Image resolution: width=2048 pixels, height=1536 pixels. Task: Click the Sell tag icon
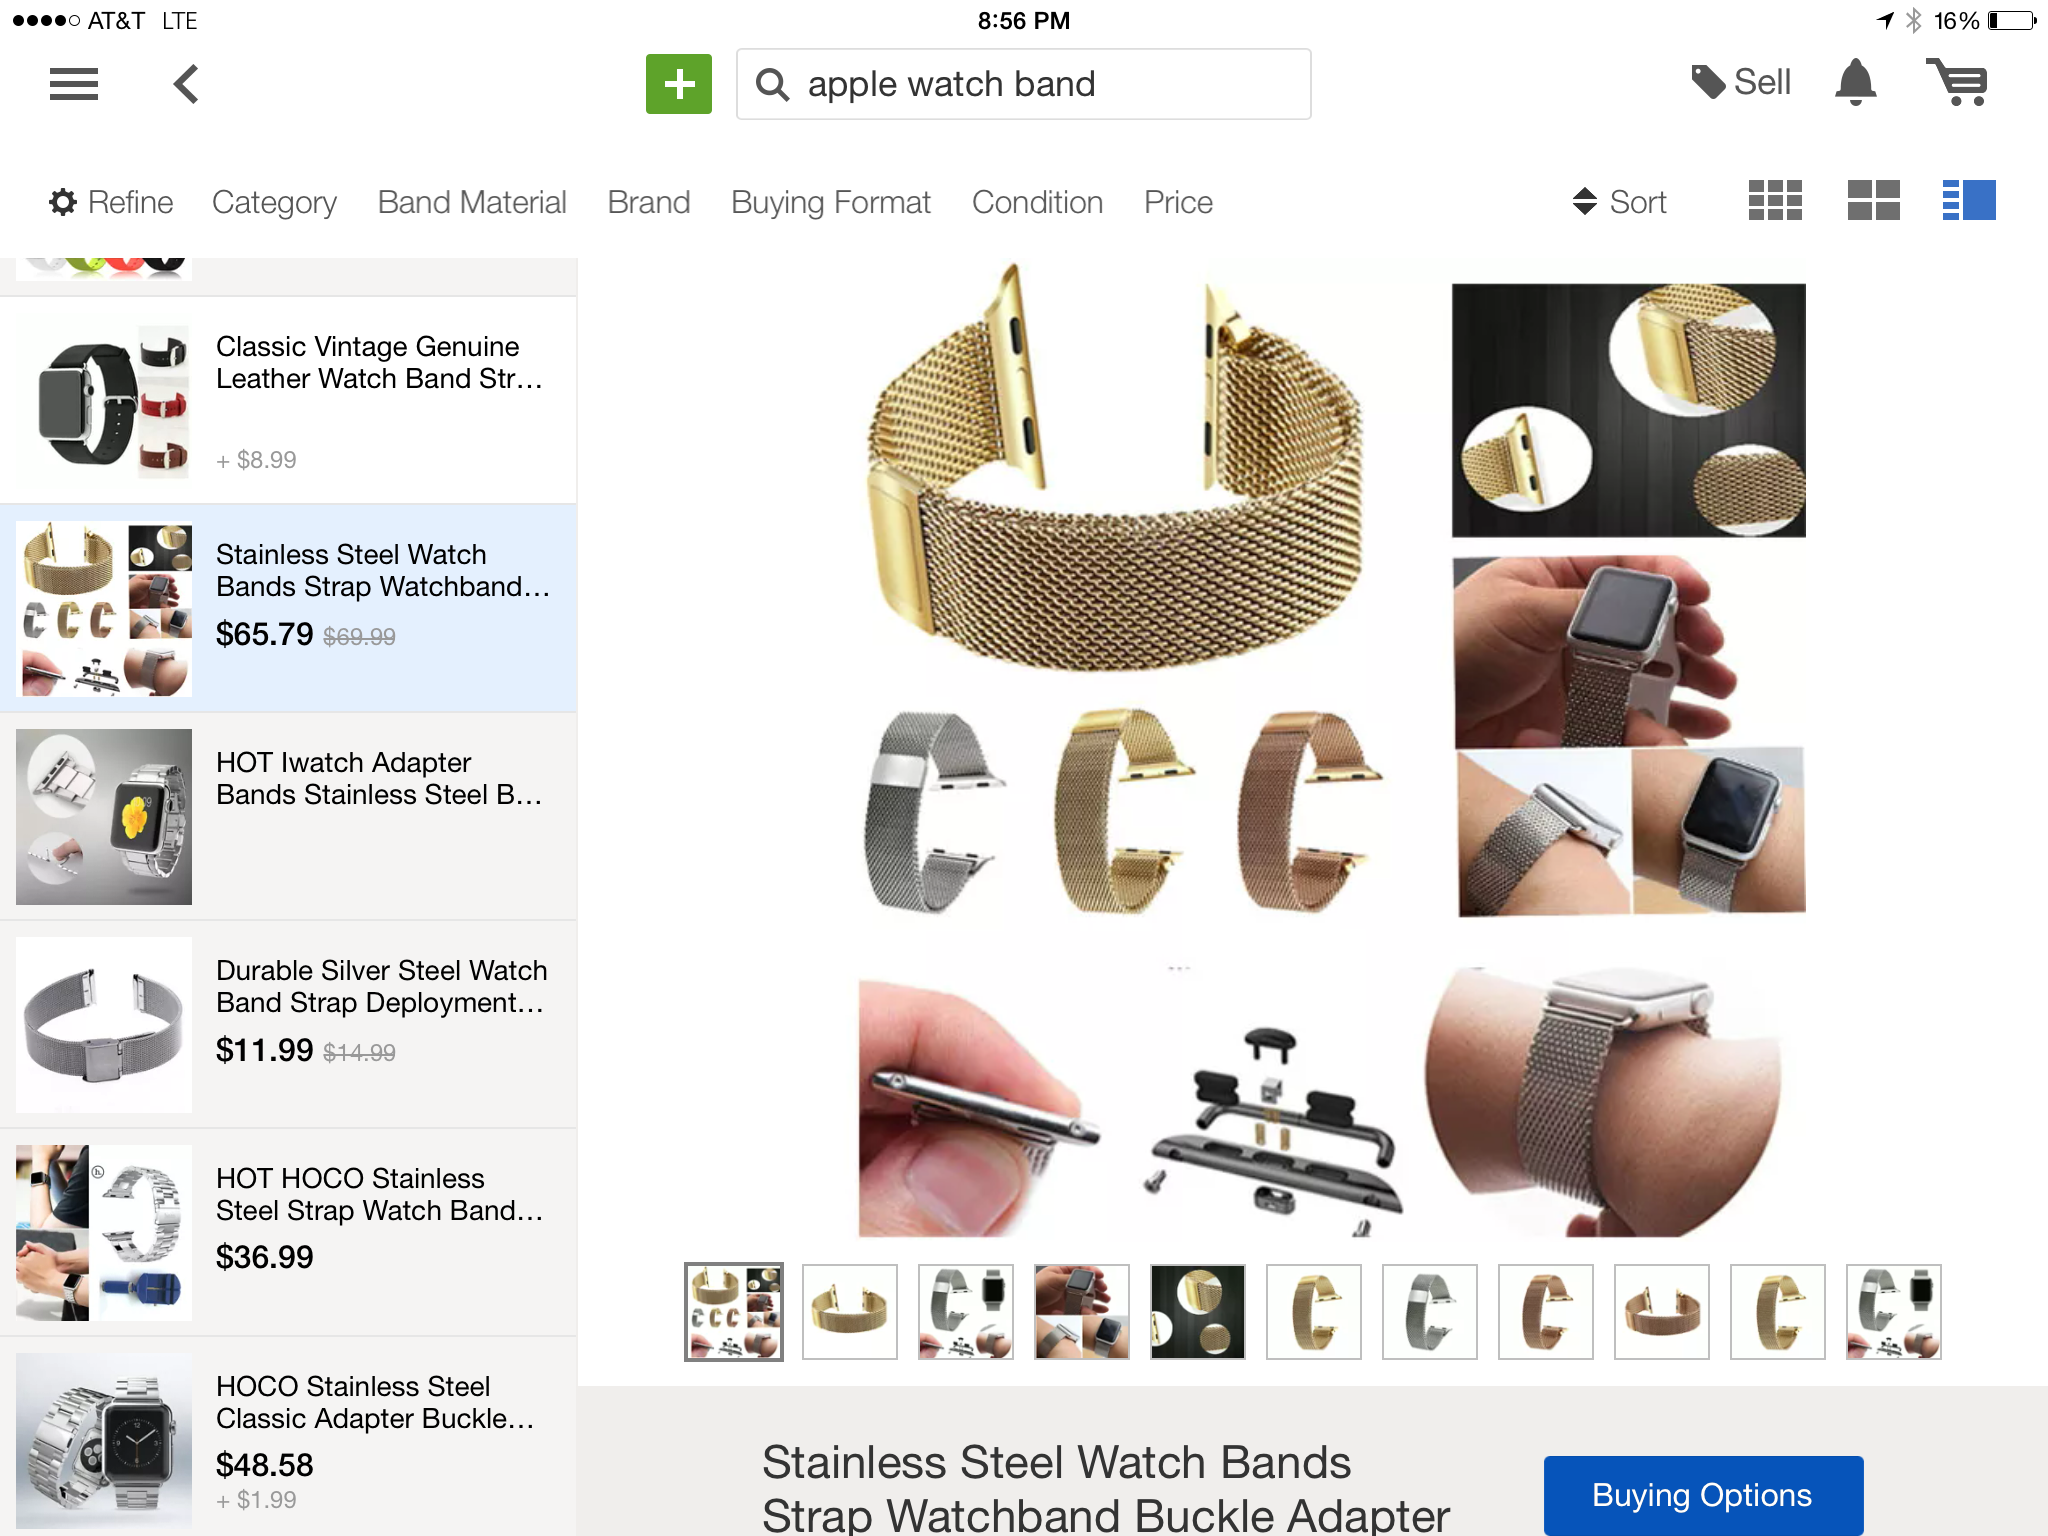[1708, 82]
